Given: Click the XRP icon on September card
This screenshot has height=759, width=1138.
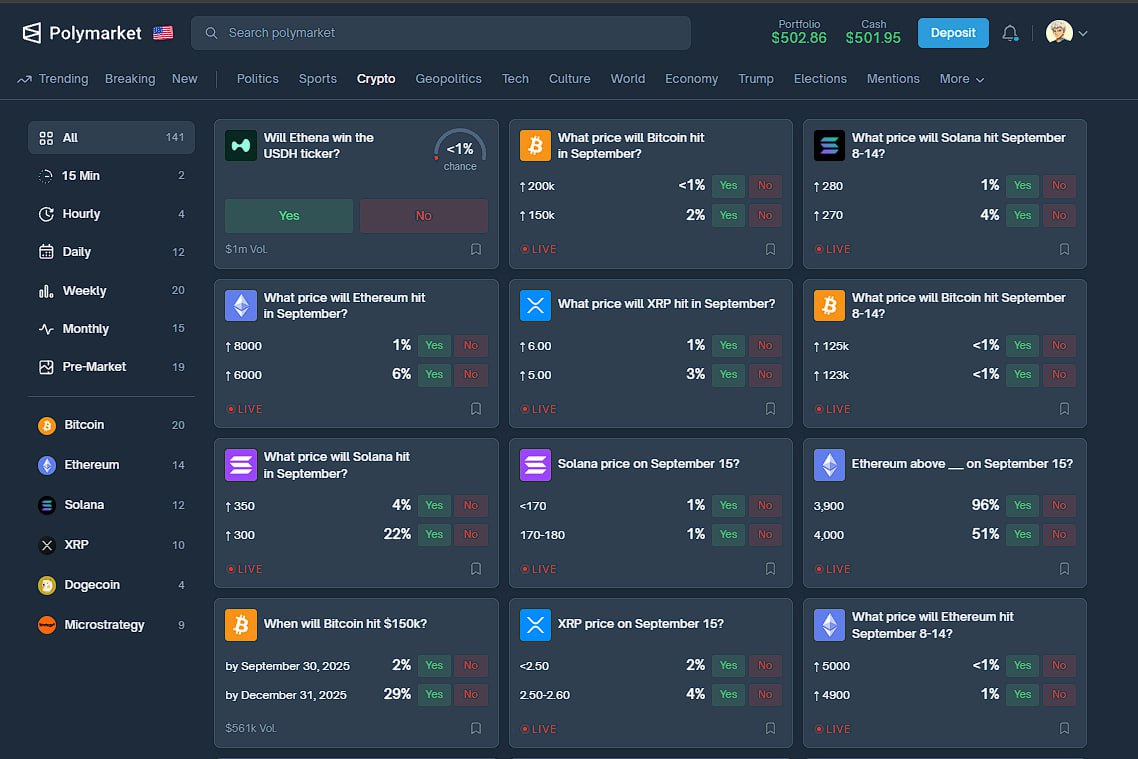Looking at the screenshot, I should (x=536, y=305).
